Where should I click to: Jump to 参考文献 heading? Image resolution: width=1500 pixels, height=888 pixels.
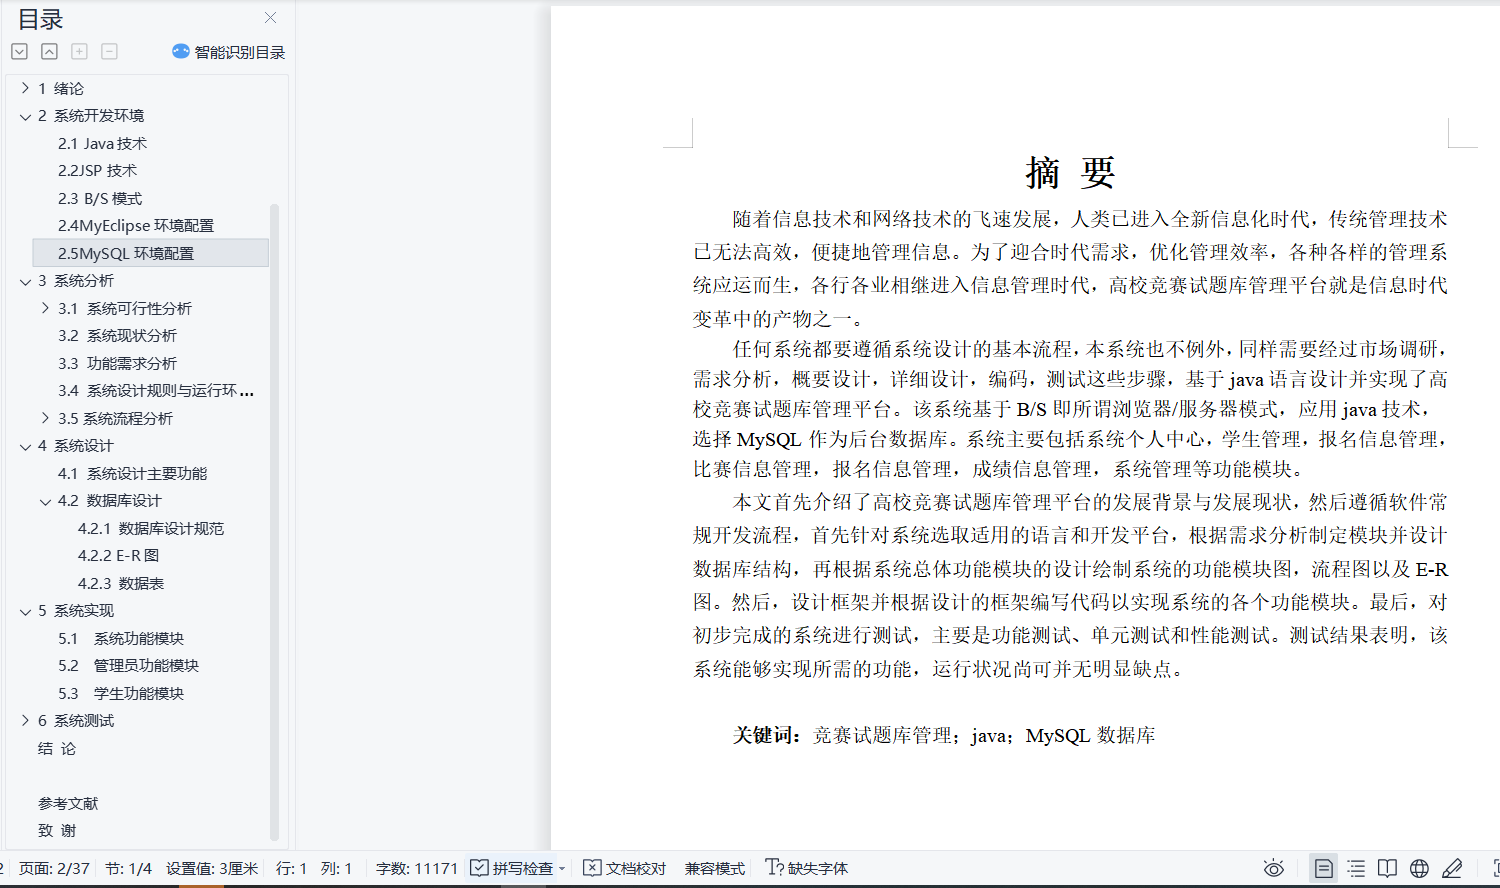tap(68, 803)
